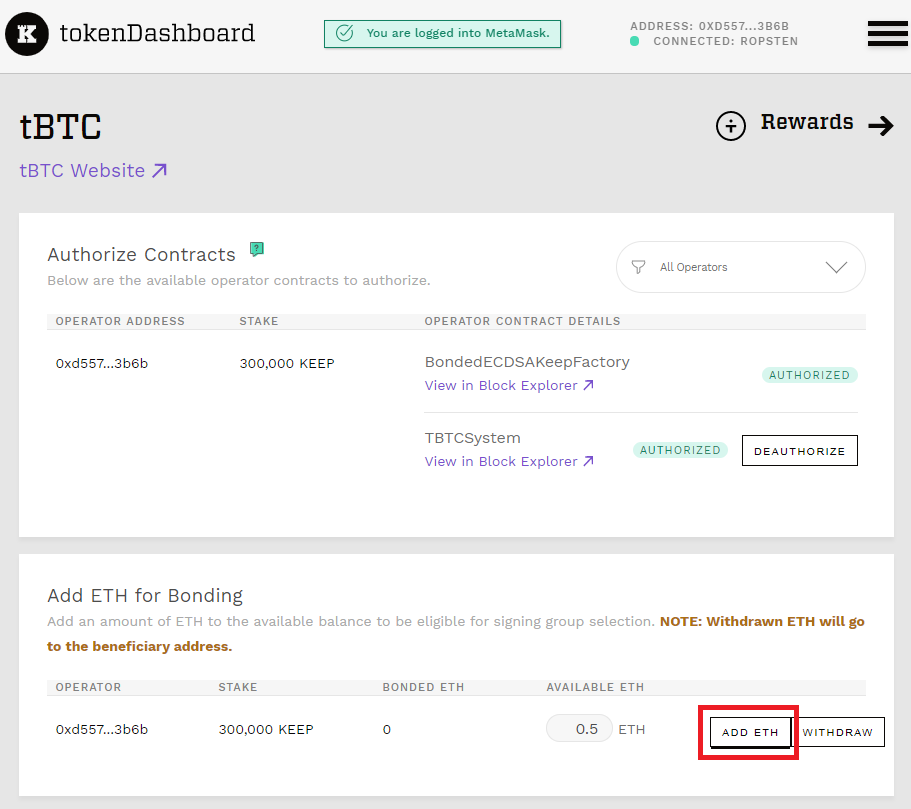
Task: Click the Rewards right arrow
Action: (x=880, y=126)
